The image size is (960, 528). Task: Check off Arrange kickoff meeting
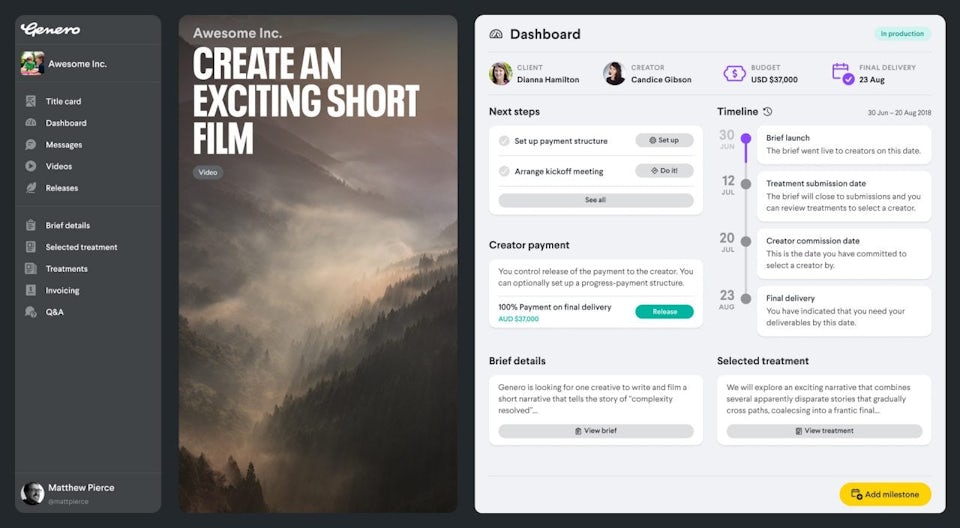point(504,172)
